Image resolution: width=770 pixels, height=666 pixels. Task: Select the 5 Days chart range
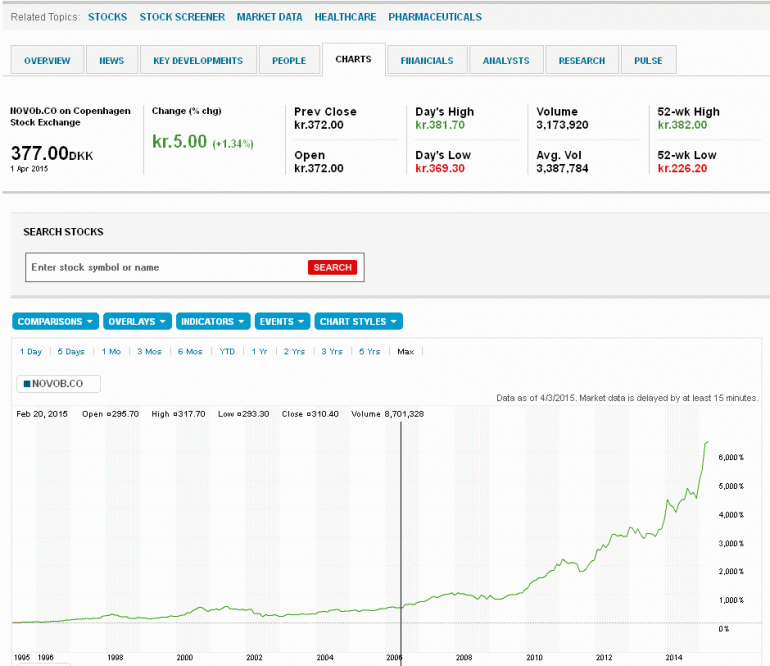(x=71, y=352)
